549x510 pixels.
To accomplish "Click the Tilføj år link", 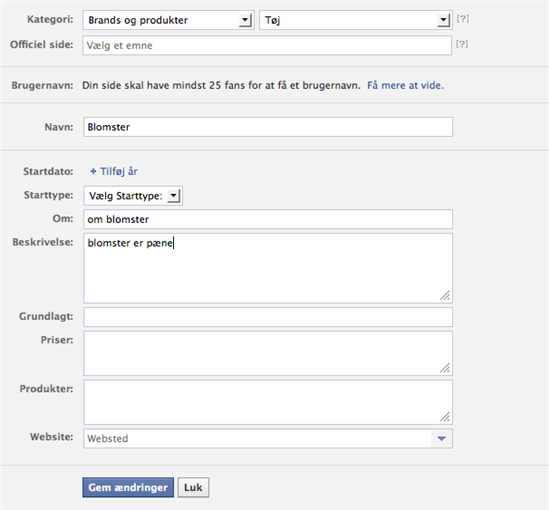I will [x=119, y=171].
